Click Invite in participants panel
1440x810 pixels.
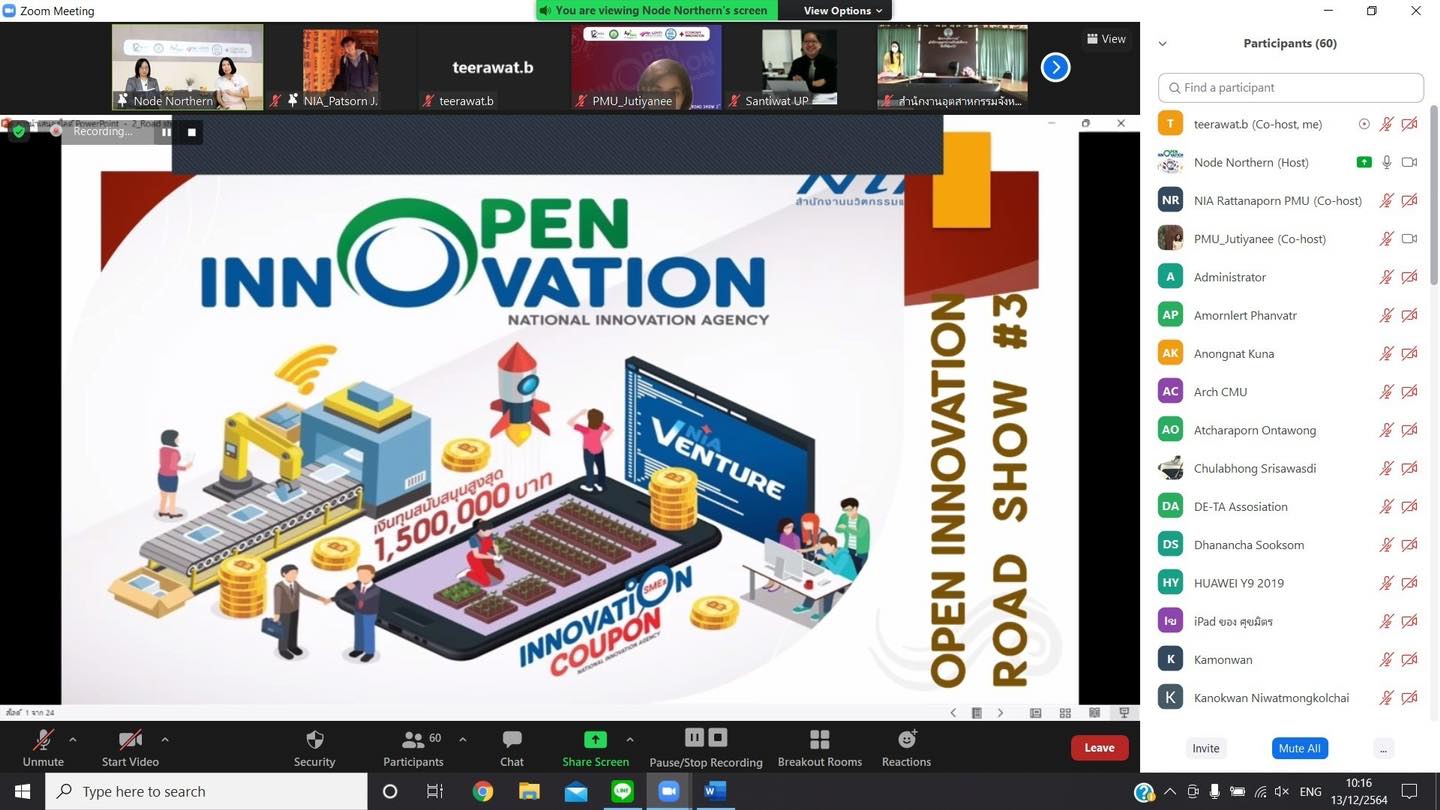pos(1206,748)
